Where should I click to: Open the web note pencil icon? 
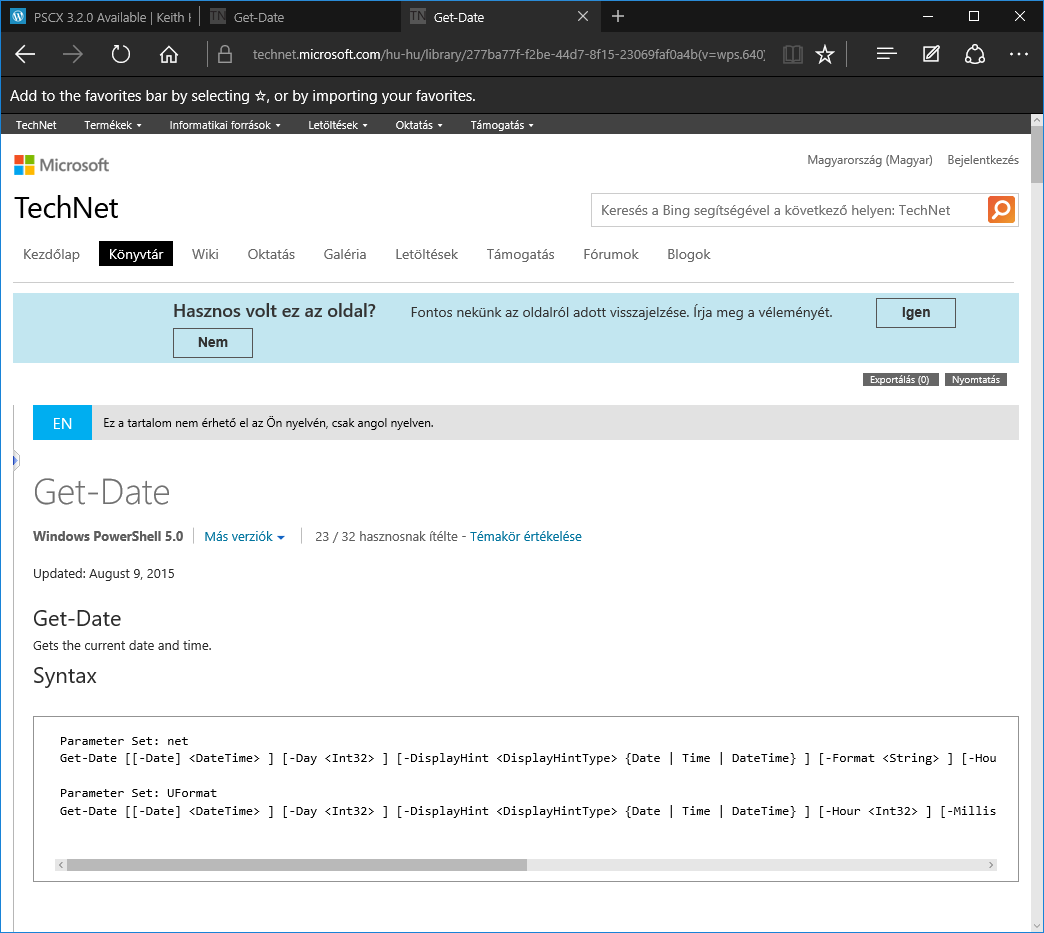point(931,55)
